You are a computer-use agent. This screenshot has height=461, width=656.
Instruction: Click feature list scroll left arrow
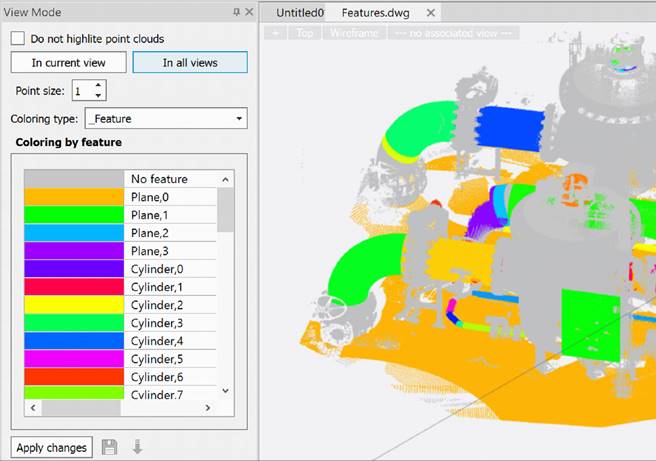(x=33, y=407)
